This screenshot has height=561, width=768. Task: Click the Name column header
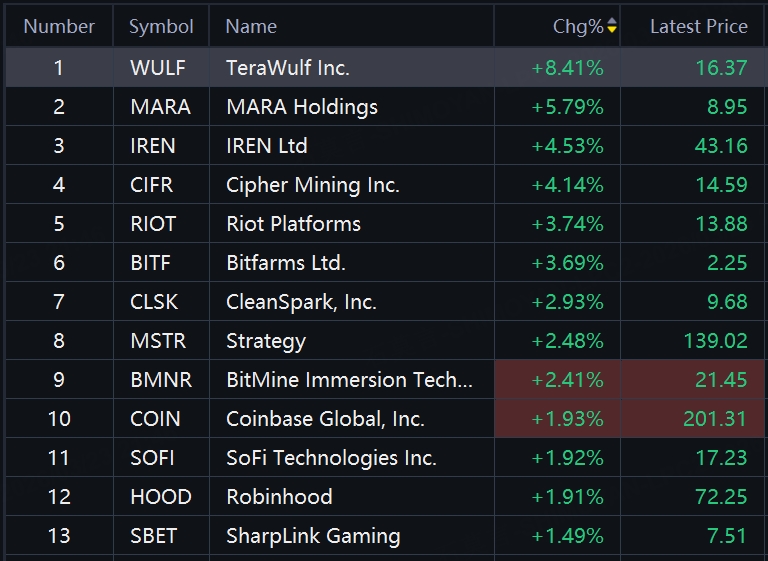[x=251, y=27]
